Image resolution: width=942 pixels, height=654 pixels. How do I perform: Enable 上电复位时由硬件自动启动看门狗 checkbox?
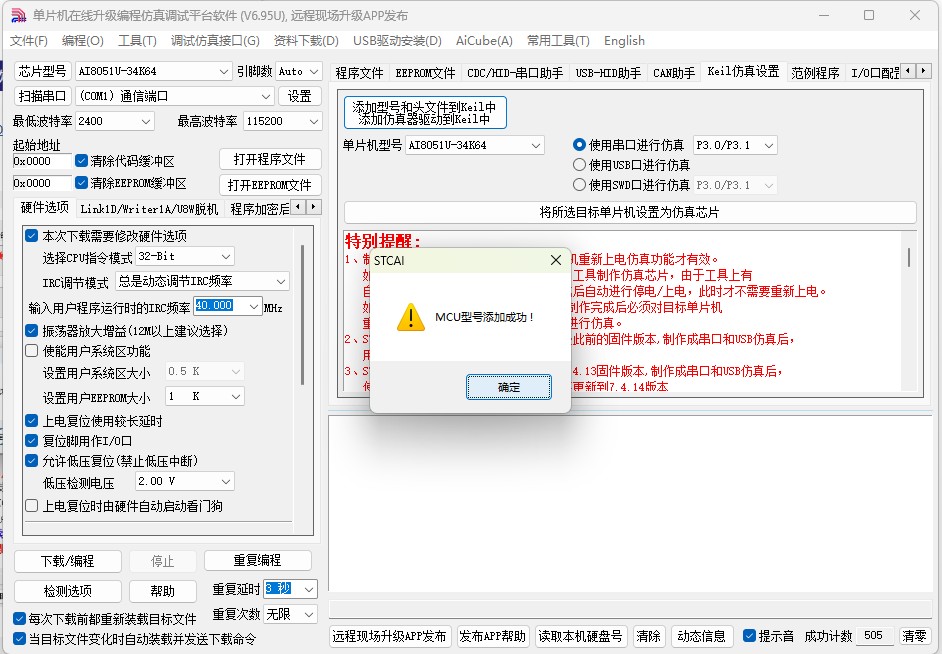pyautogui.click(x=32, y=506)
